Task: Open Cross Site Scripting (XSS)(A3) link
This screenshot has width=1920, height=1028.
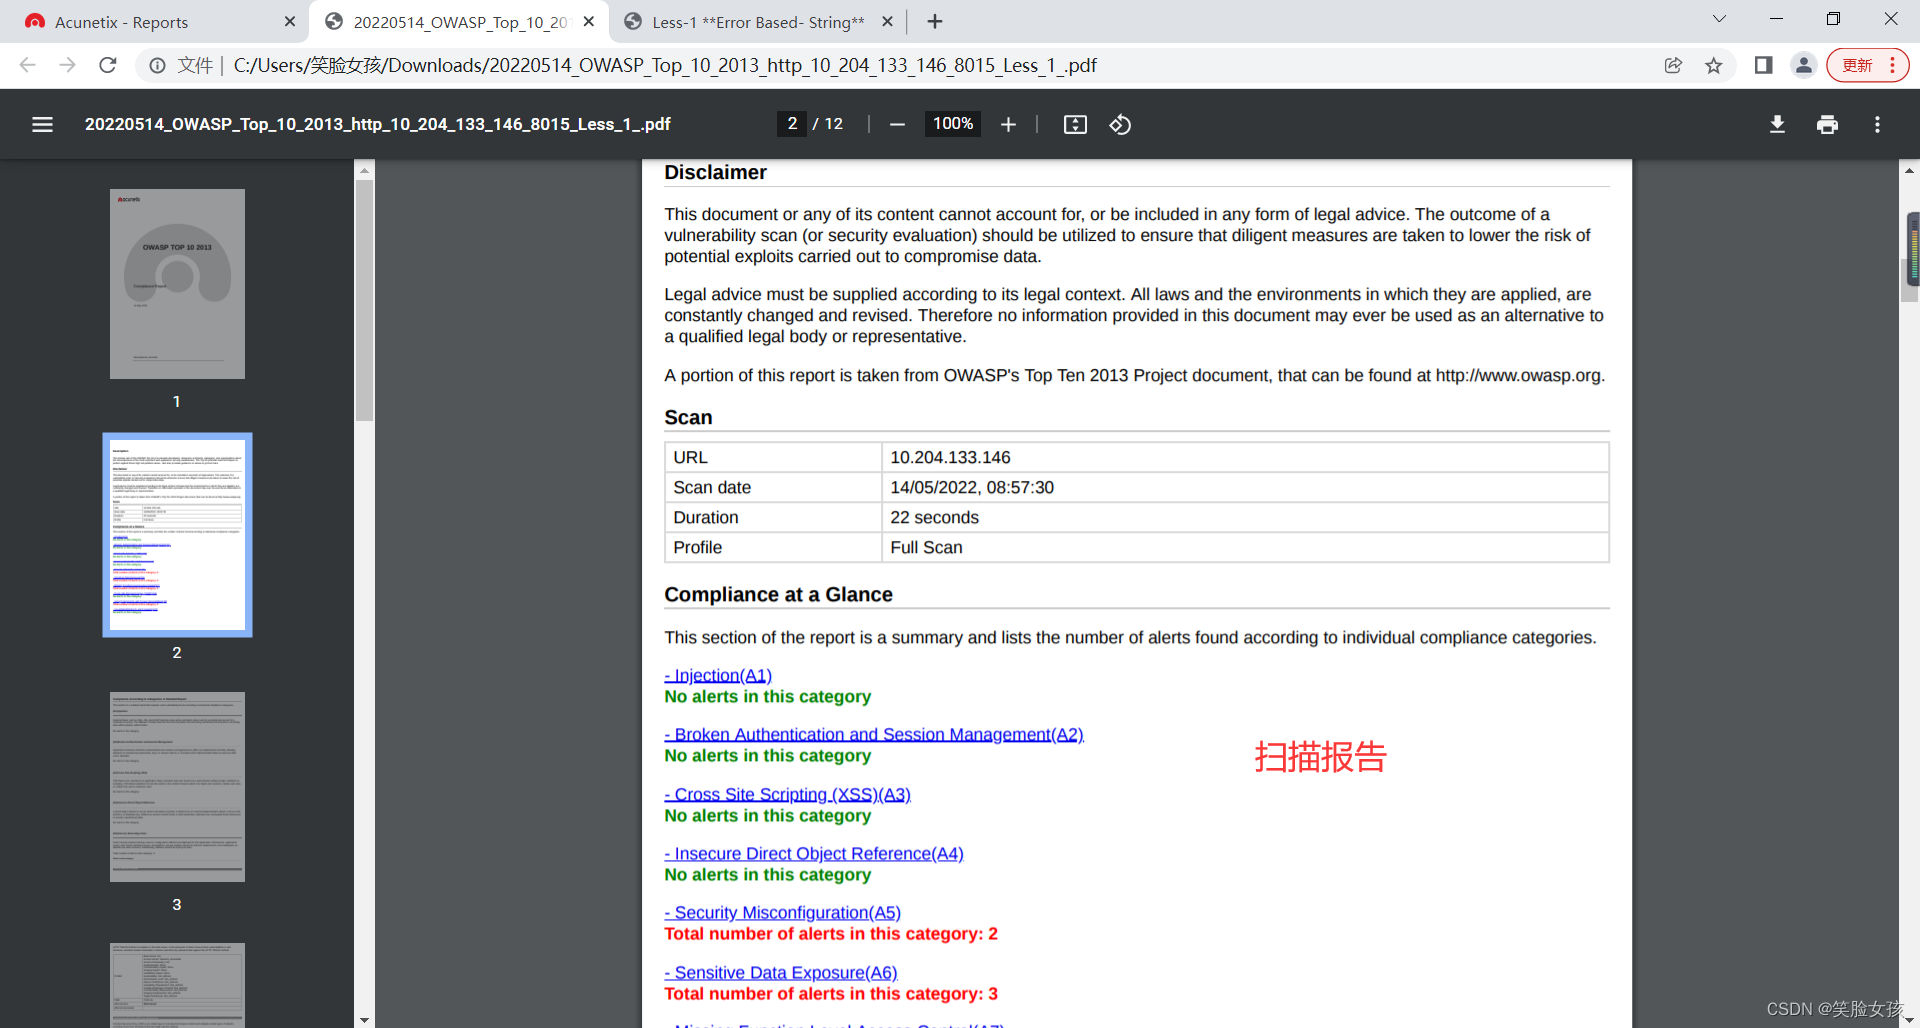Action: 788,795
